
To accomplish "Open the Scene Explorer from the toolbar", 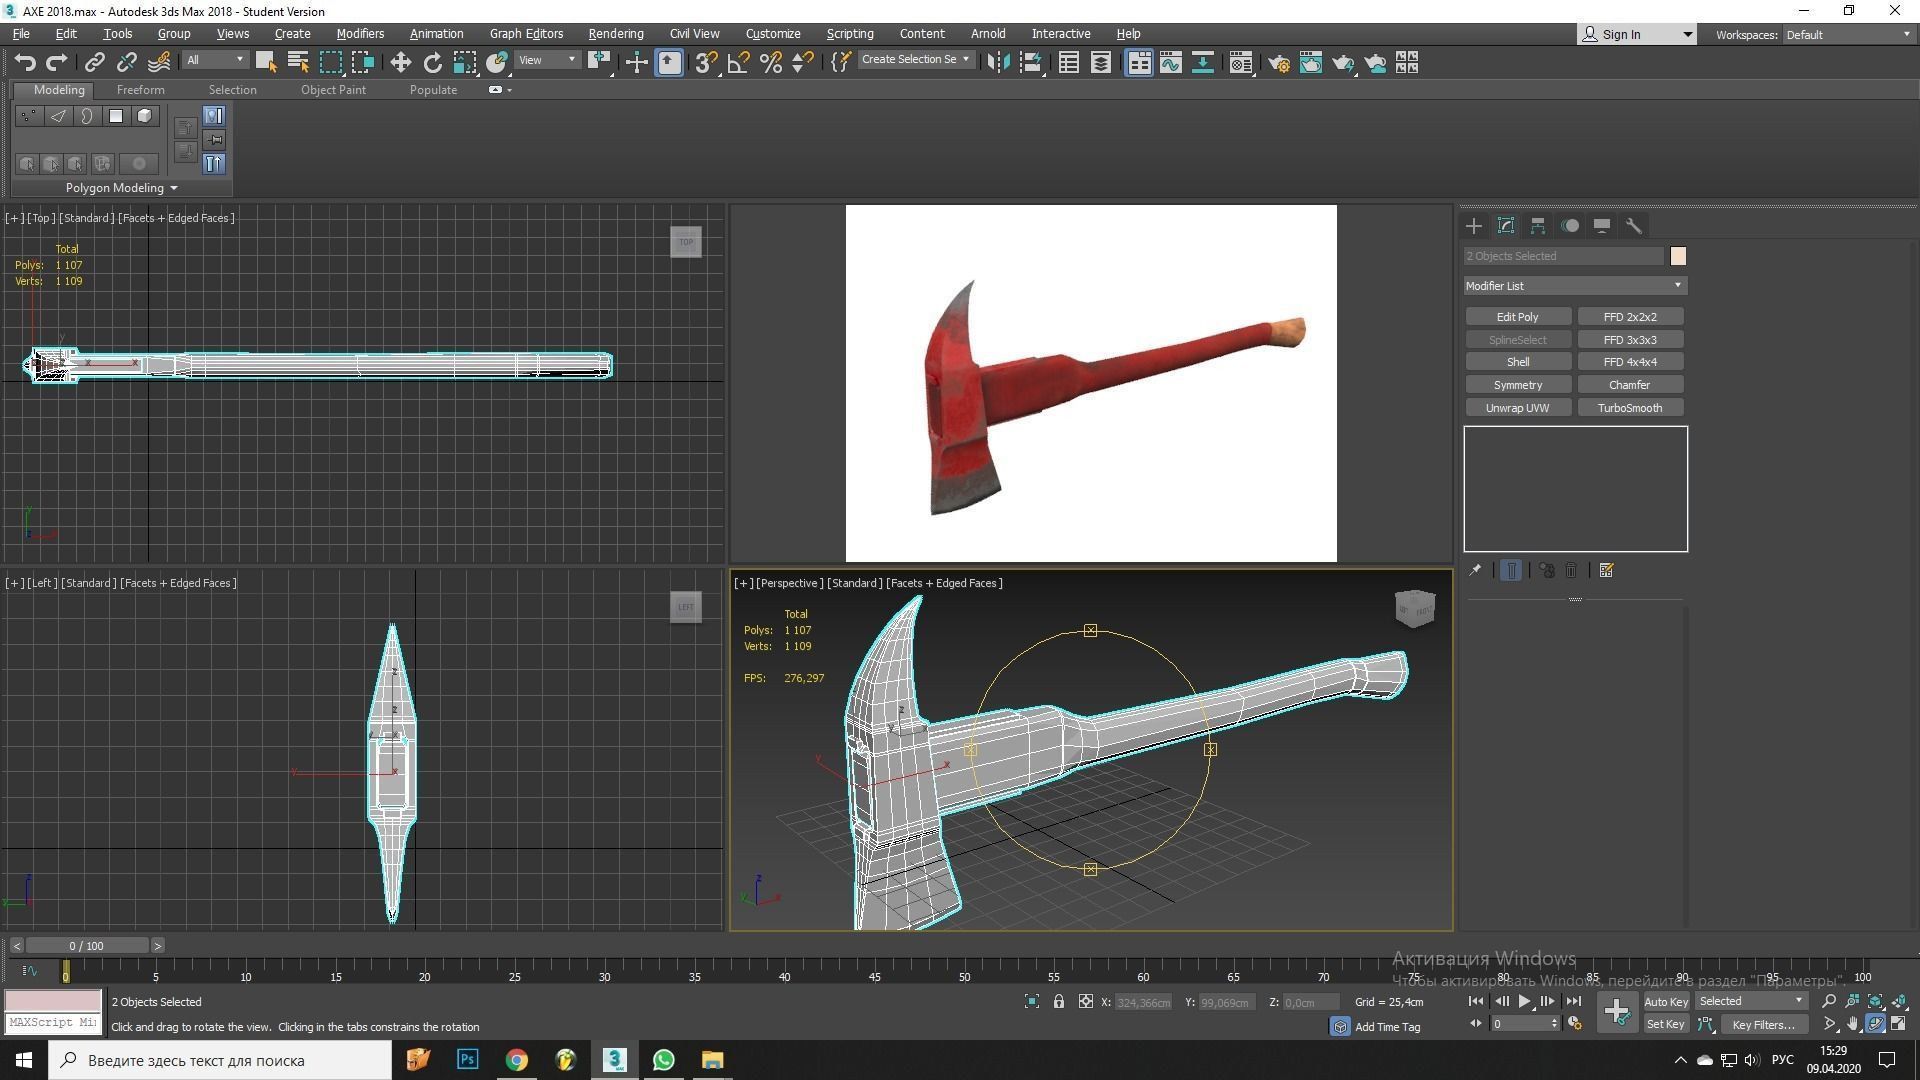I will tap(1068, 63).
